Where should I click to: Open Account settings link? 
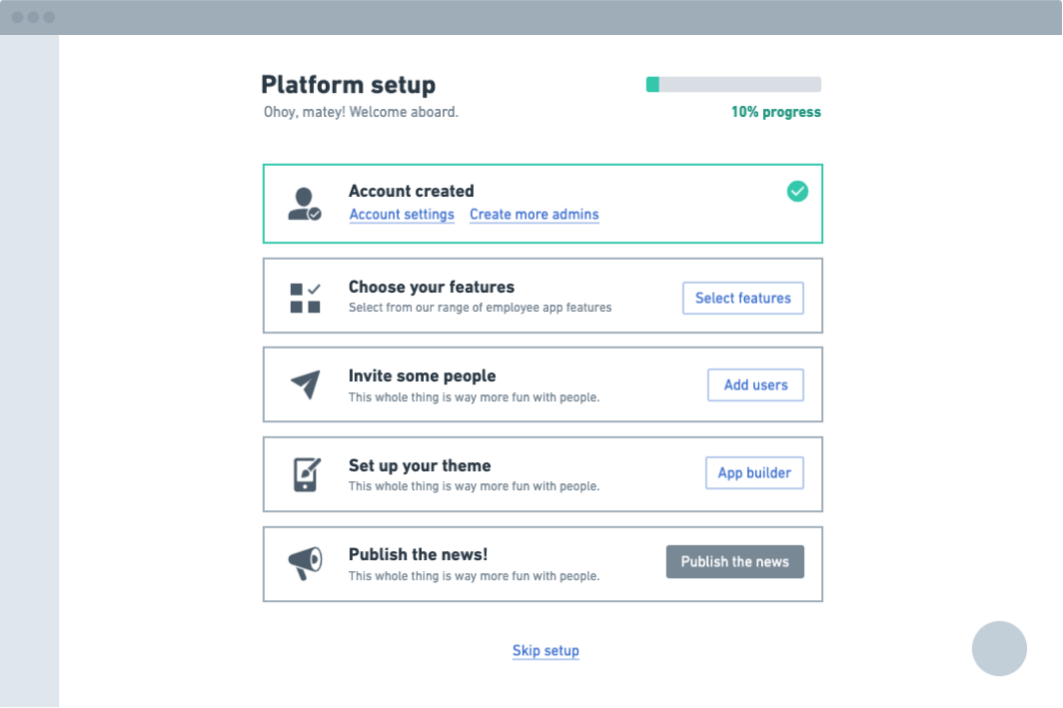401,214
